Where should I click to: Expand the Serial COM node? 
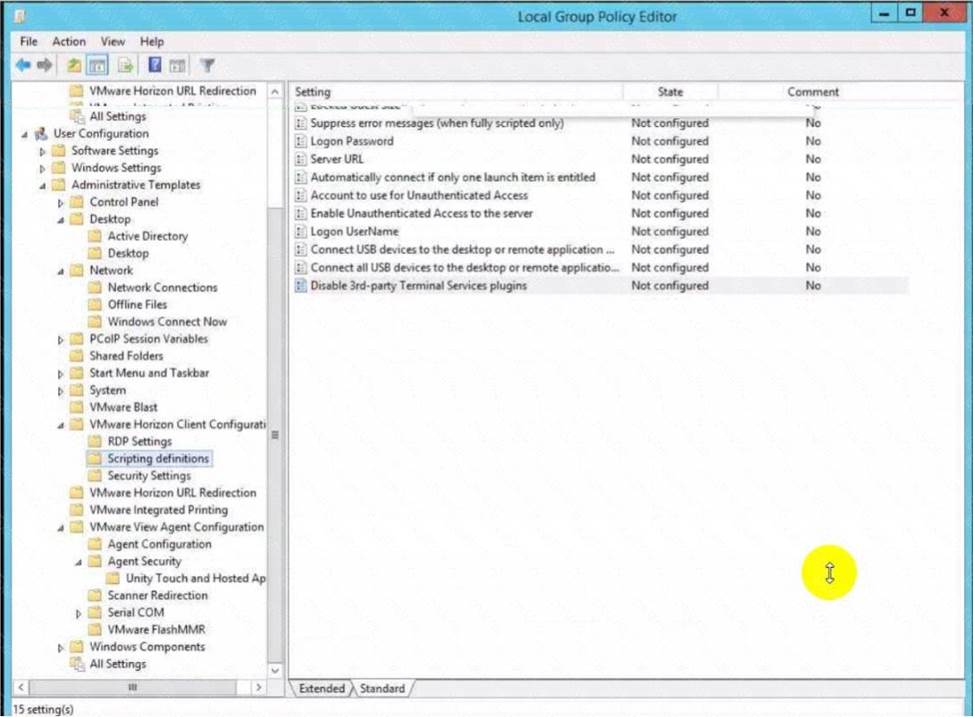[x=78, y=613]
